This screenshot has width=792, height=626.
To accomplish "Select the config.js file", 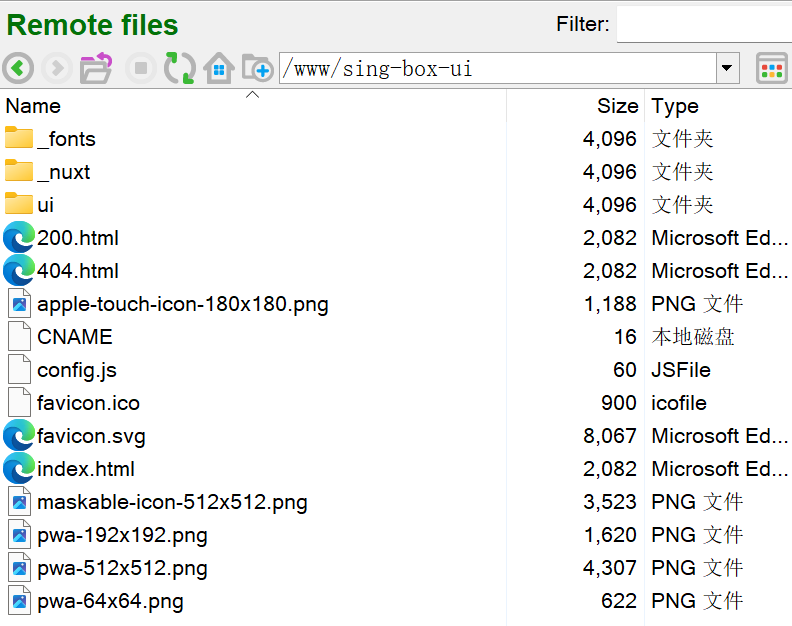I will [77, 370].
